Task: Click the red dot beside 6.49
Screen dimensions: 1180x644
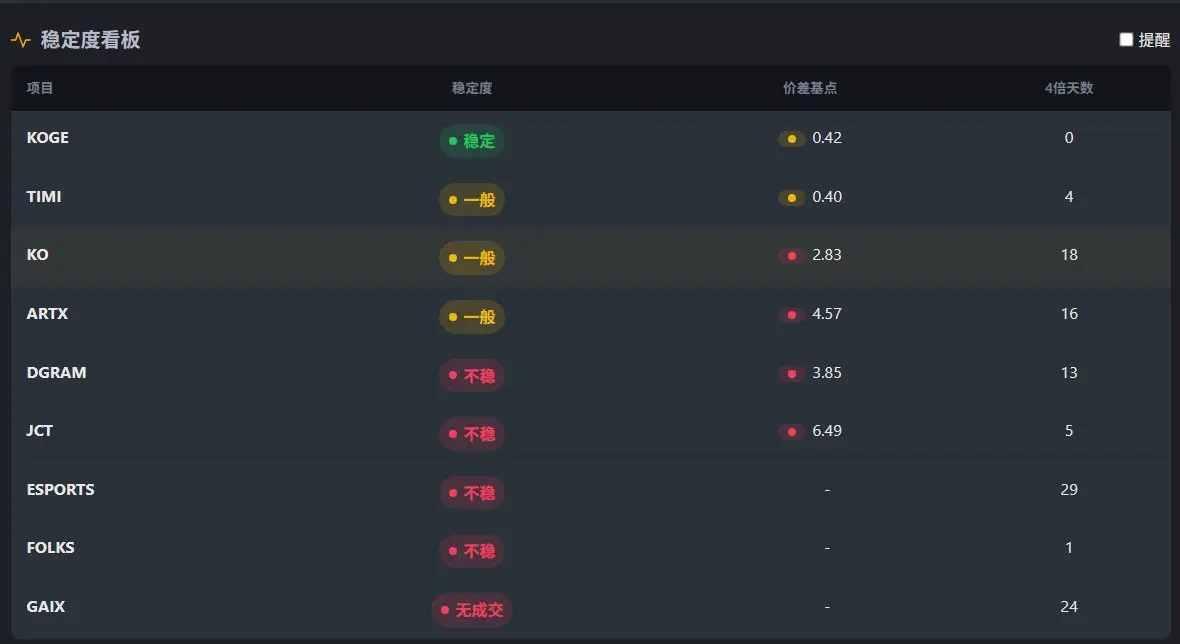Action: point(792,432)
